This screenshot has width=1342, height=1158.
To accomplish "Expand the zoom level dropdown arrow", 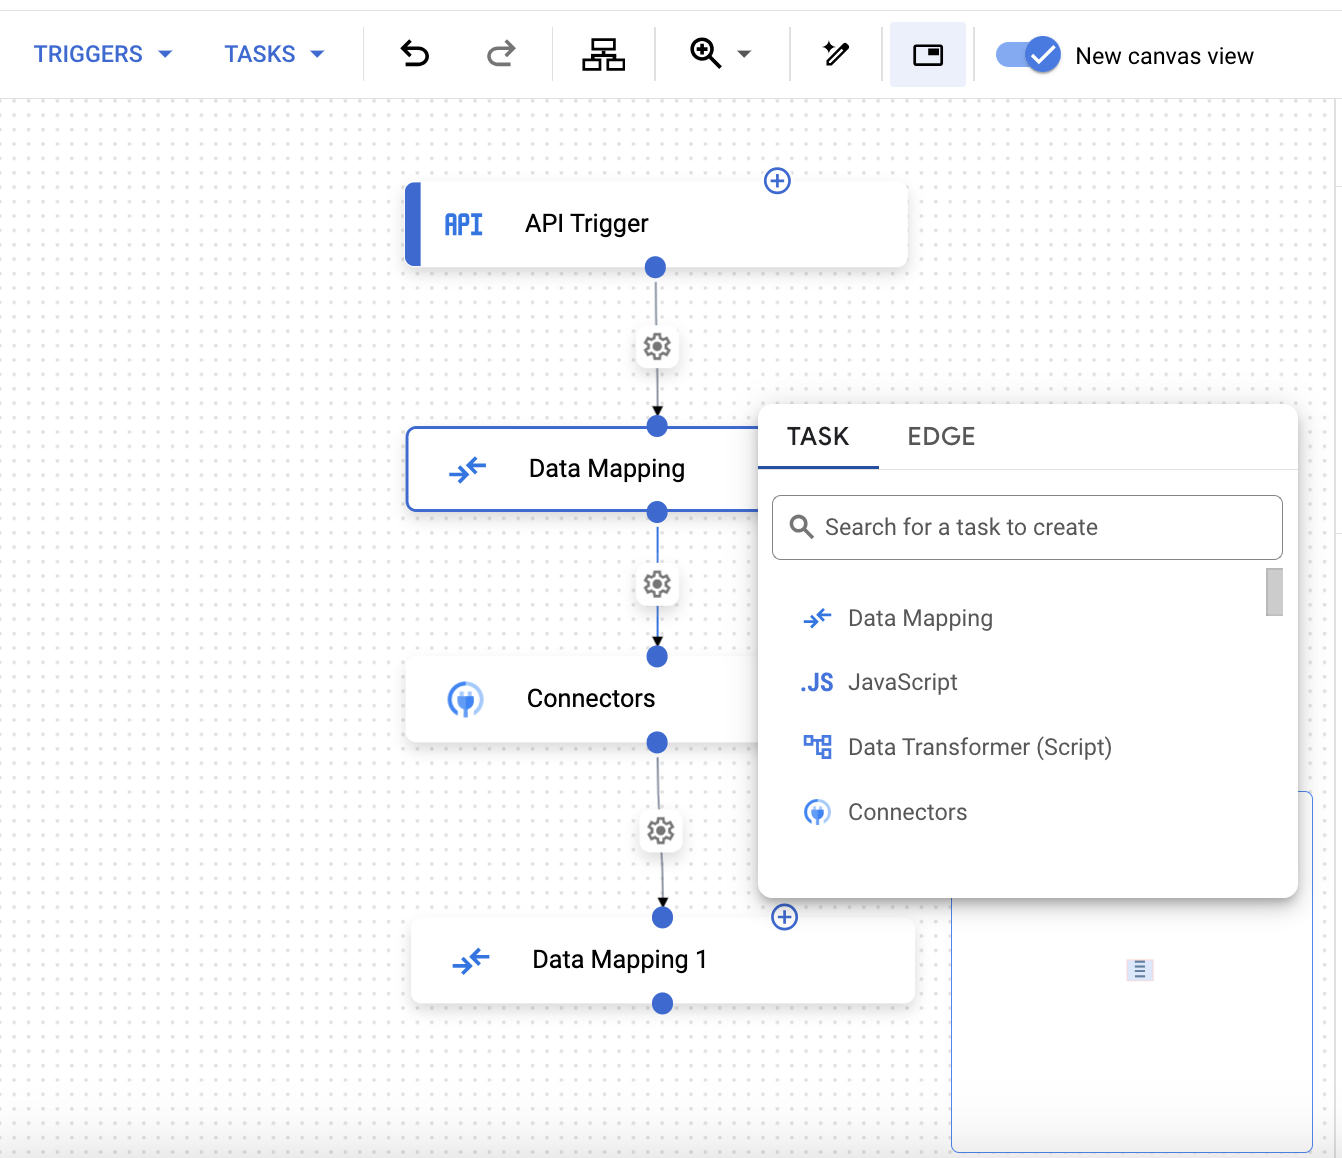I will (744, 54).
